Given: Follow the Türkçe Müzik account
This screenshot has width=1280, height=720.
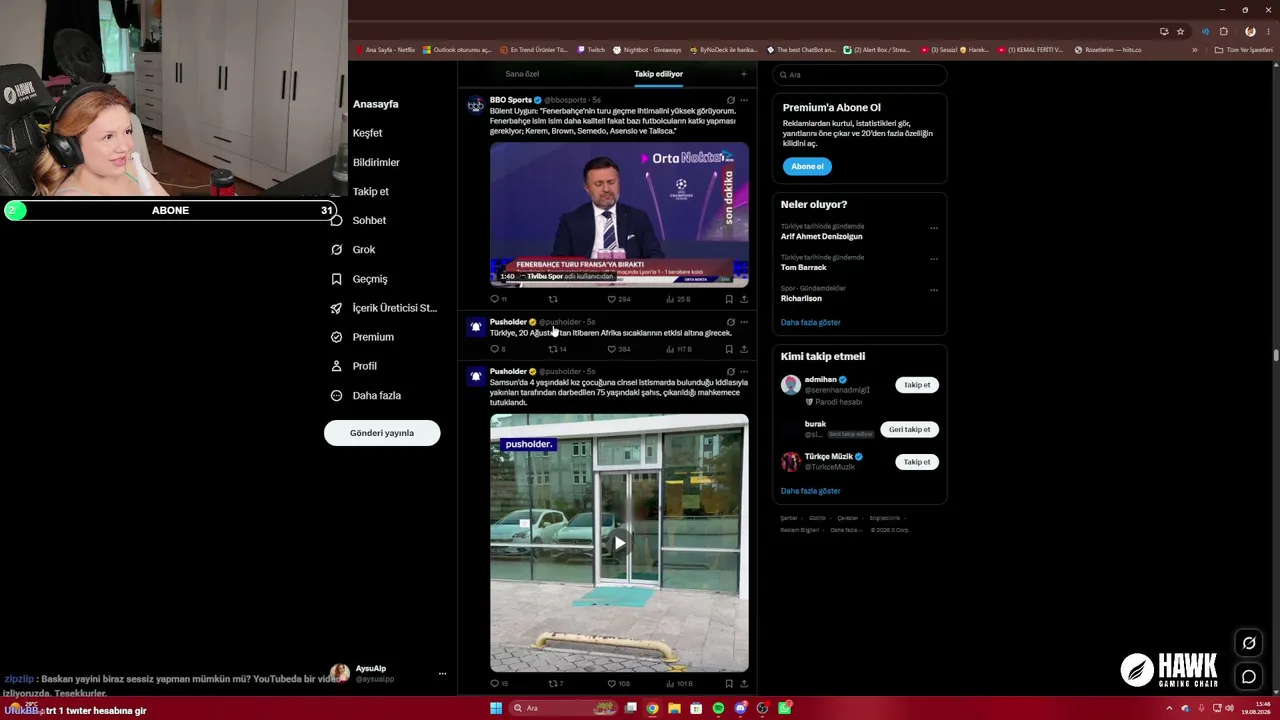Looking at the screenshot, I should coord(917,462).
